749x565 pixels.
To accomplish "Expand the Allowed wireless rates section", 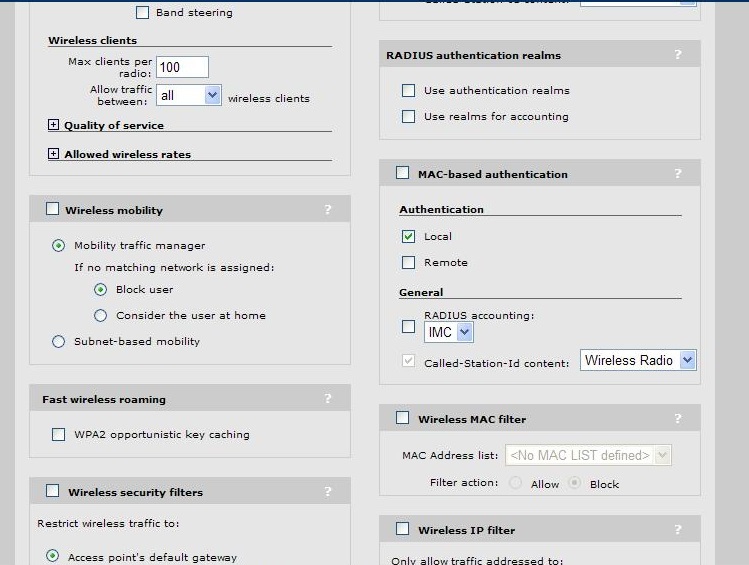I will click(x=54, y=154).
